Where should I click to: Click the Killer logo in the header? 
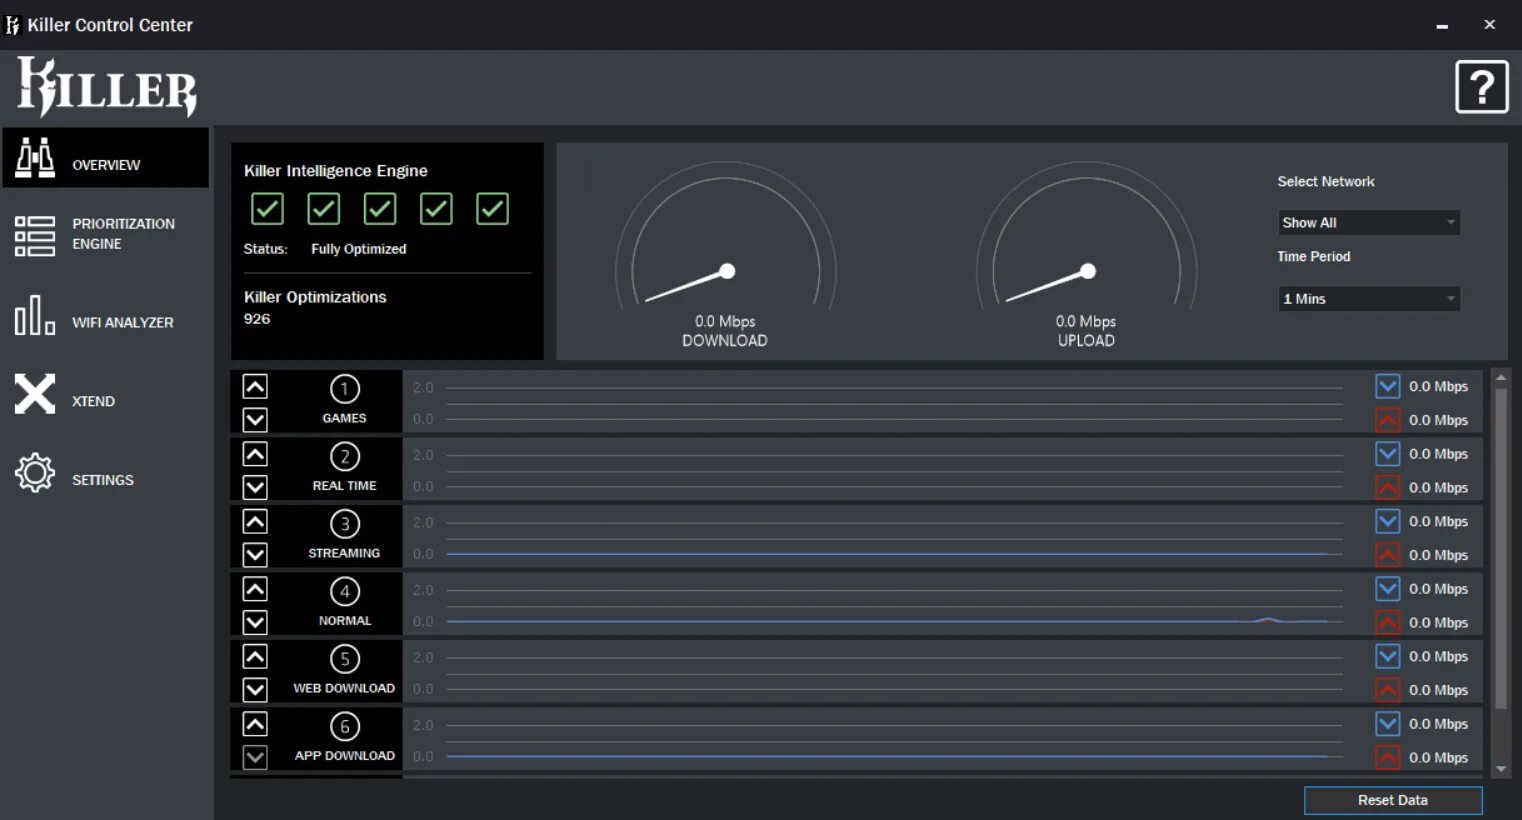(107, 87)
